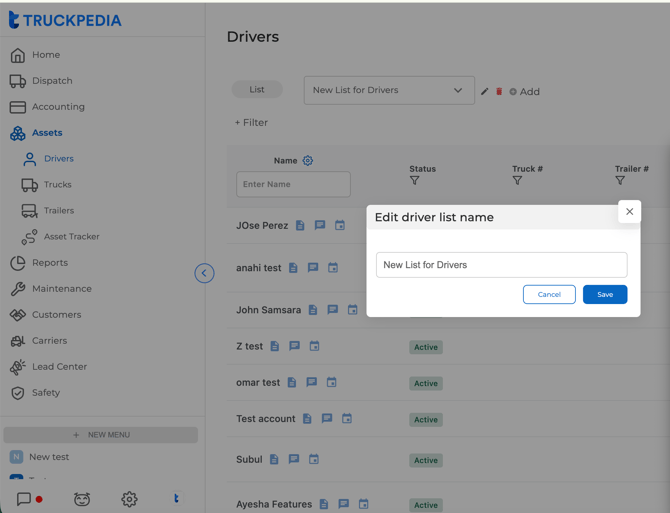The image size is (670, 513).
Task: Click the driver list name text field
Action: (x=501, y=265)
